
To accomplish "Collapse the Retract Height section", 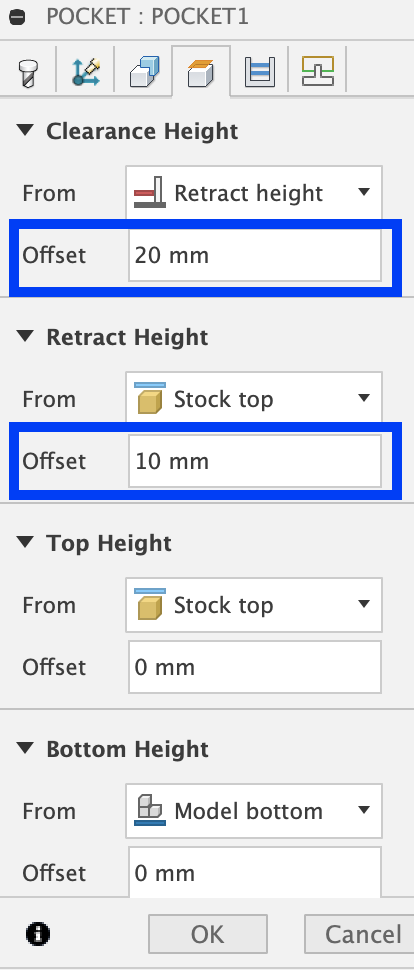I will pos(25,337).
